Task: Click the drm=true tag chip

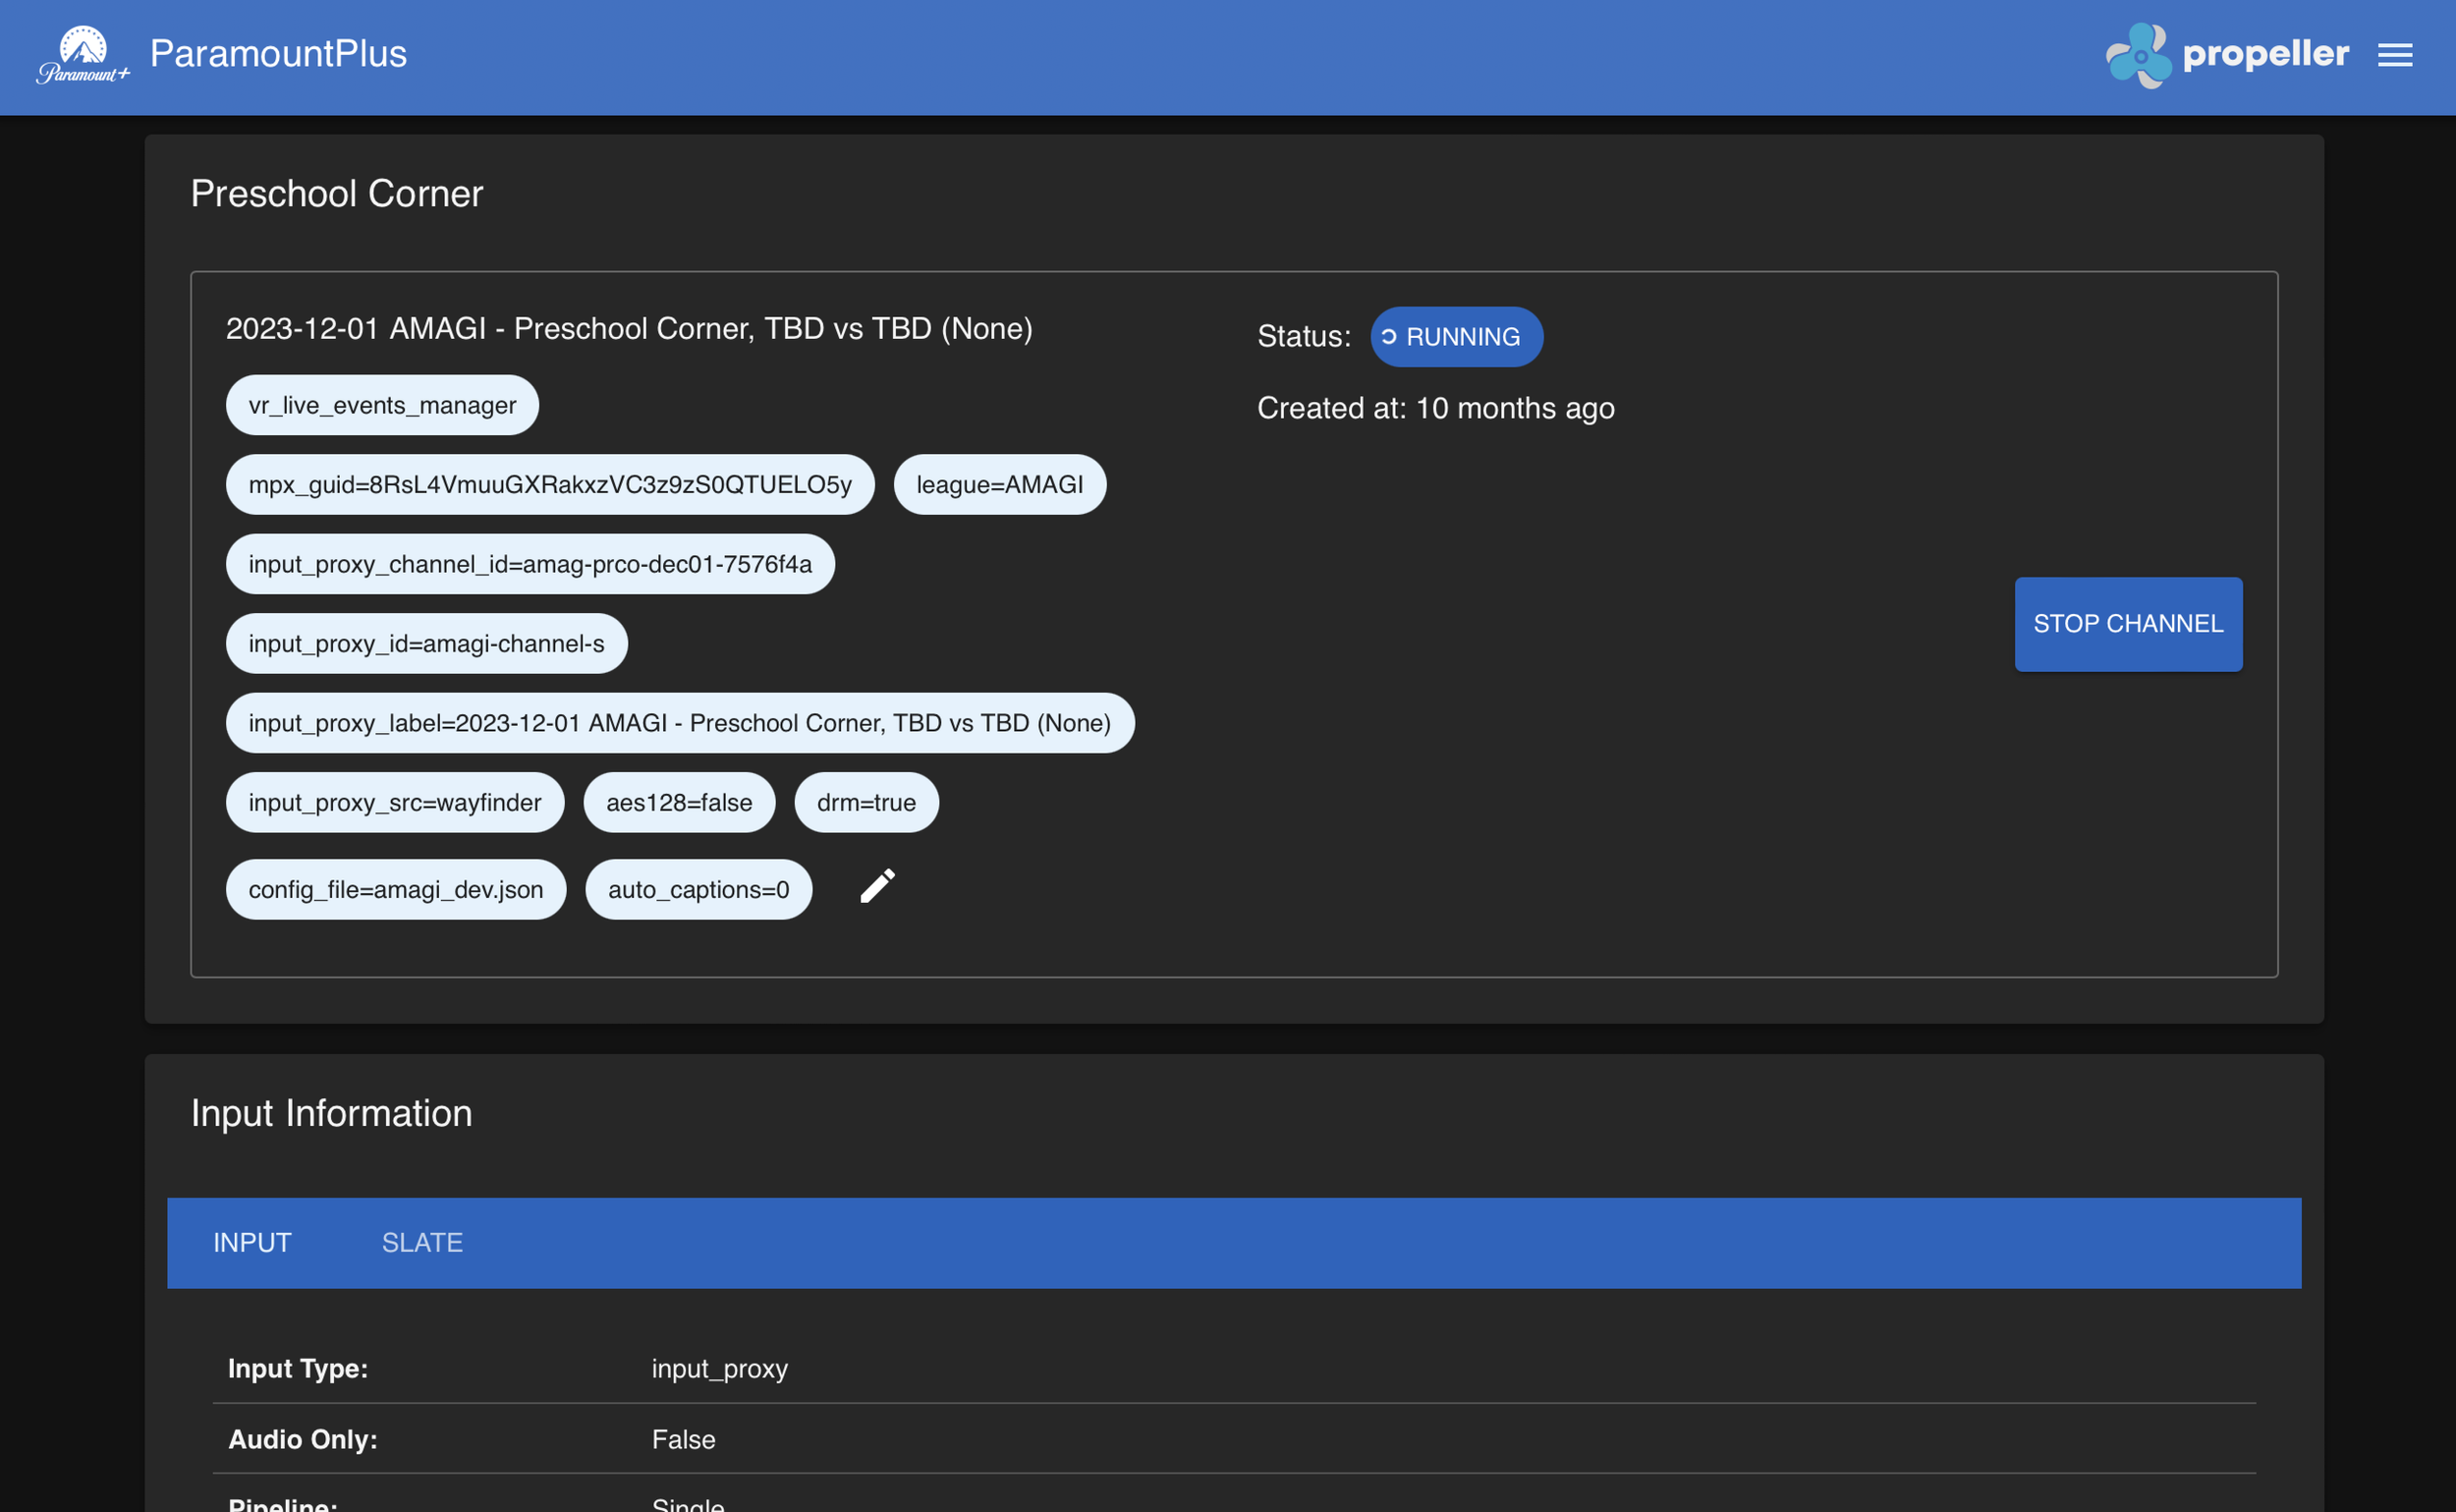Action: 865,803
